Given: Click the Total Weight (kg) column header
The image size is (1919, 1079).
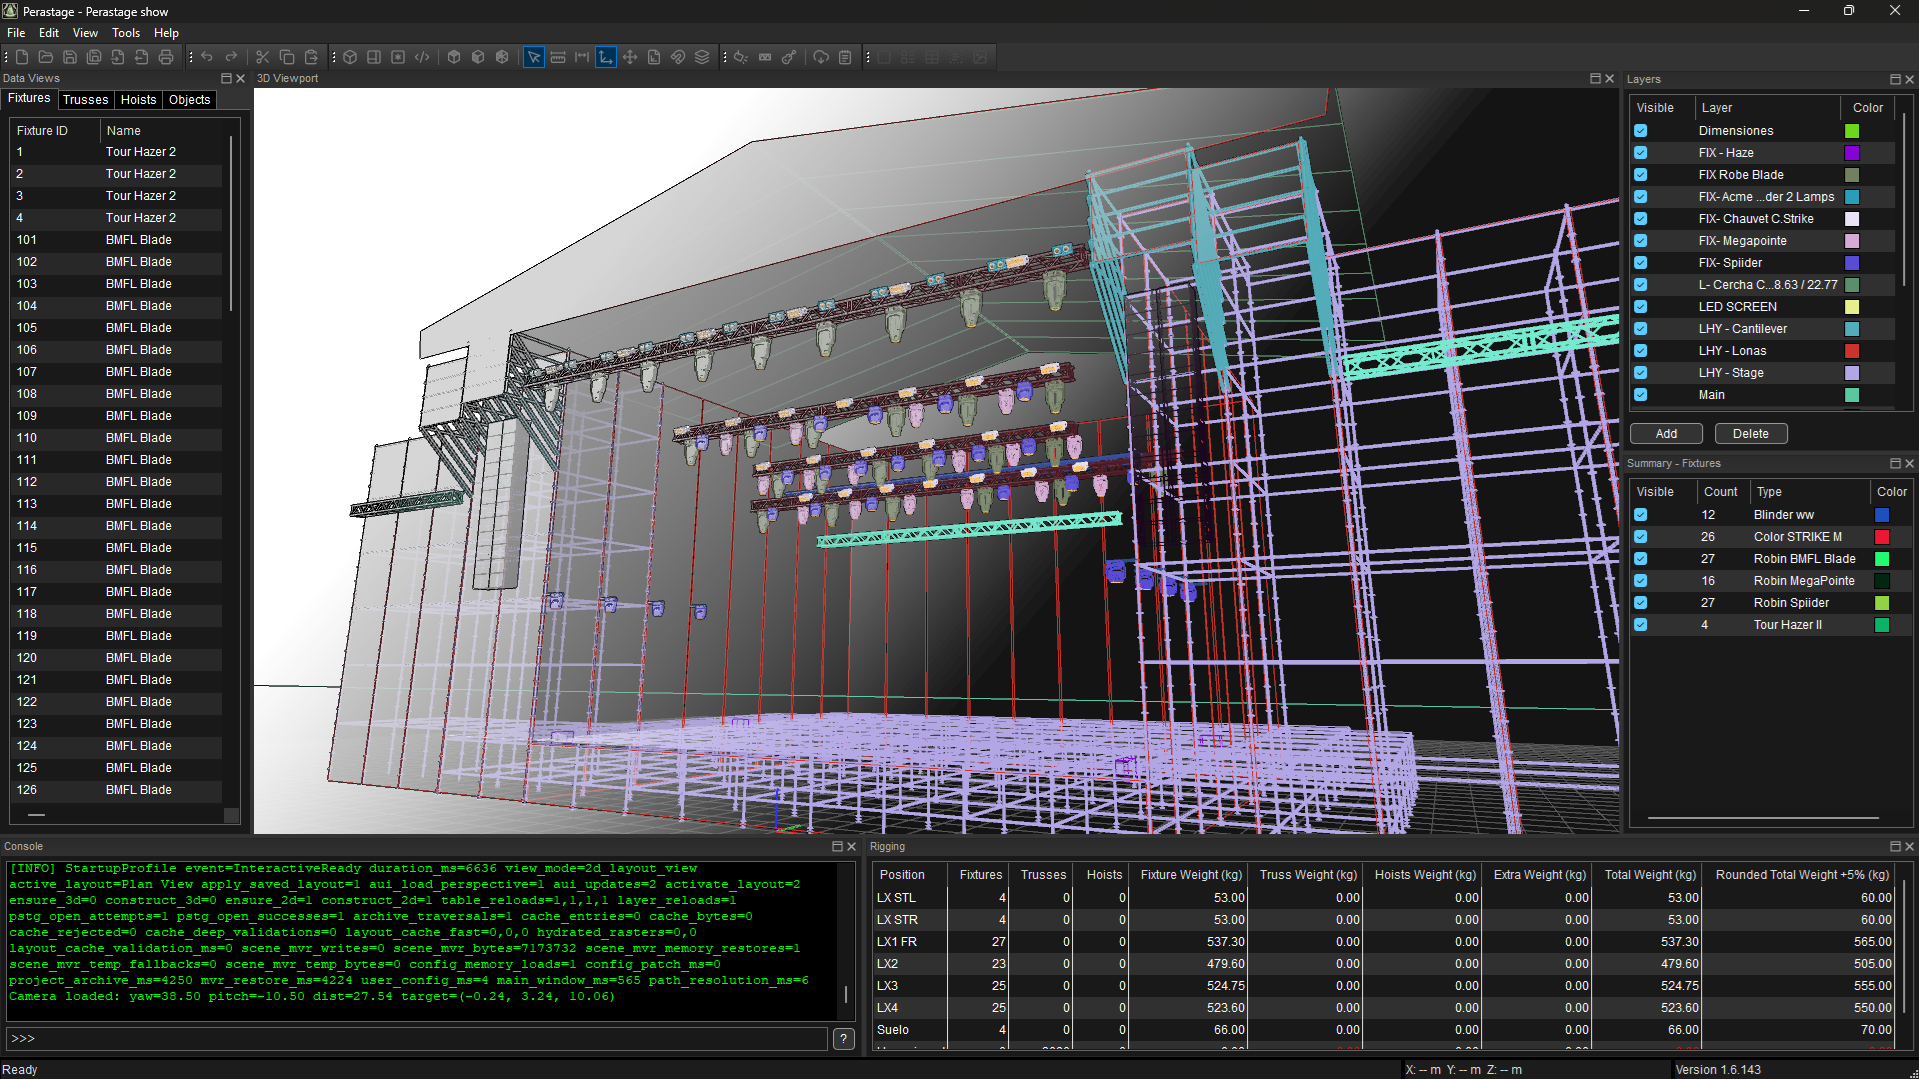Looking at the screenshot, I should click(1650, 875).
